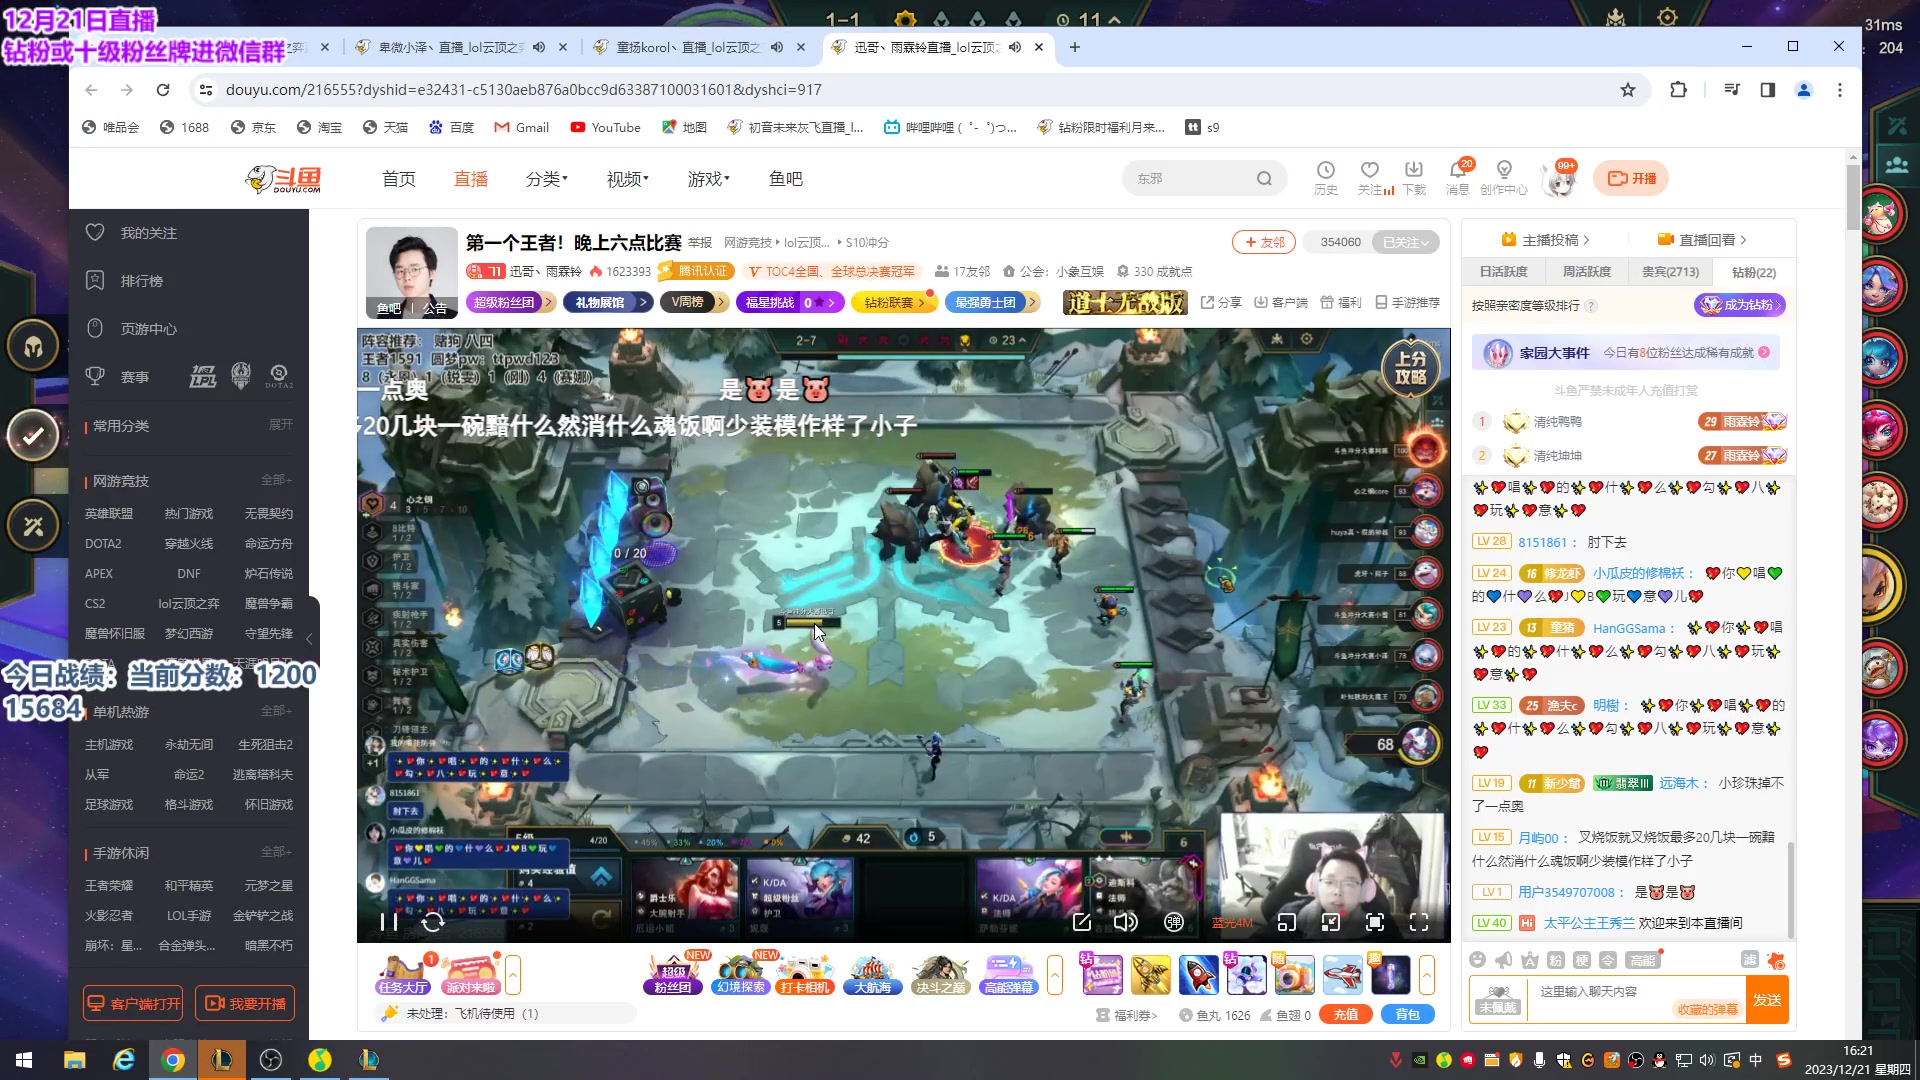Toggle the 已关注 followed button

point(1405,242)
